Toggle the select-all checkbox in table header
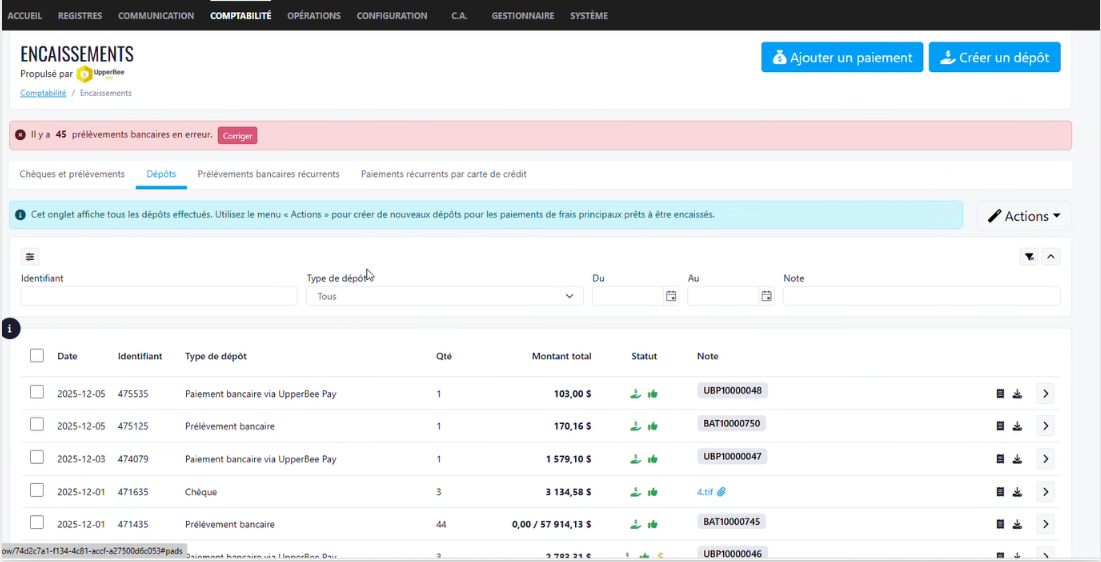The width and height of the screenshot is (1101, 562). [x=37, y=356]
